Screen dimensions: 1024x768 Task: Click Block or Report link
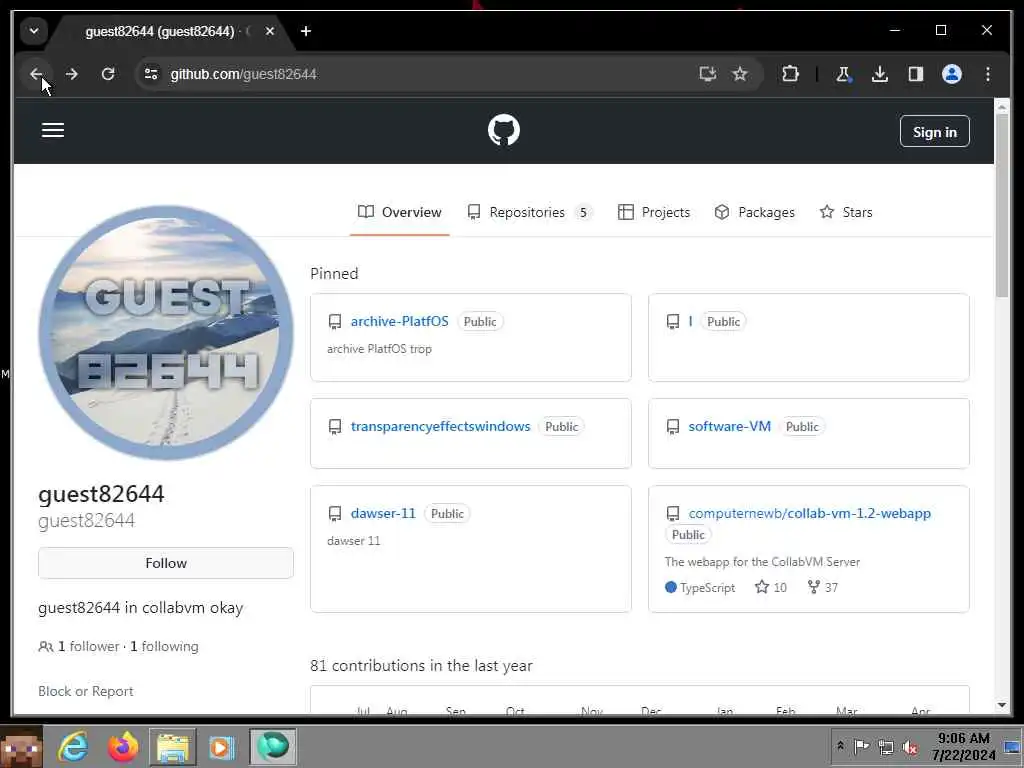tap(86, 691)
